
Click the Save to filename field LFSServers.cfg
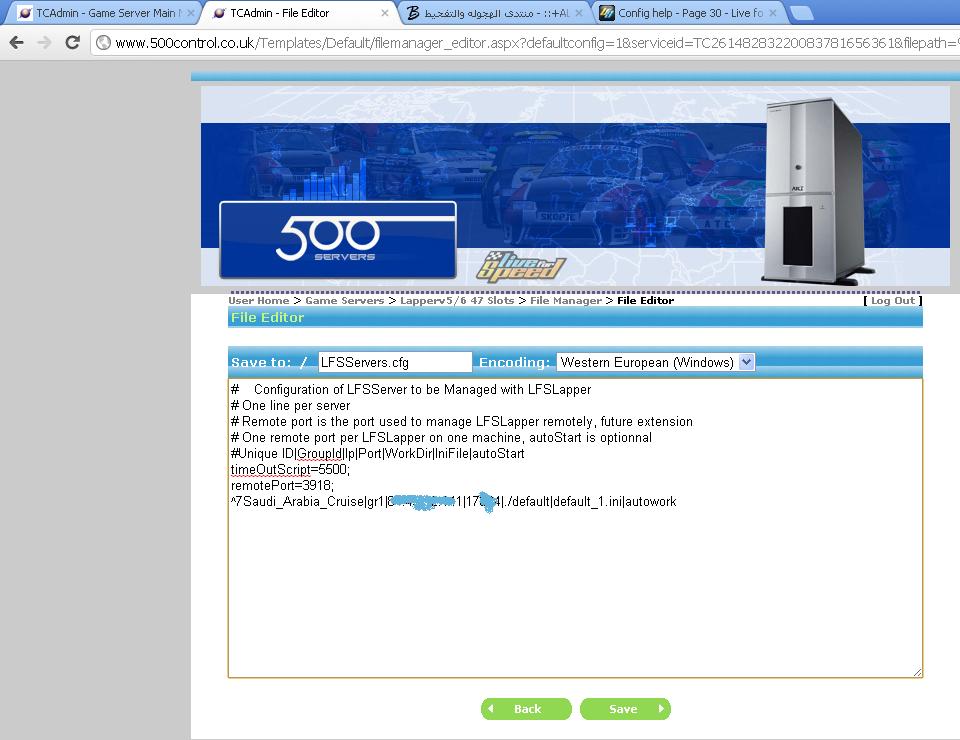(395, 362)
